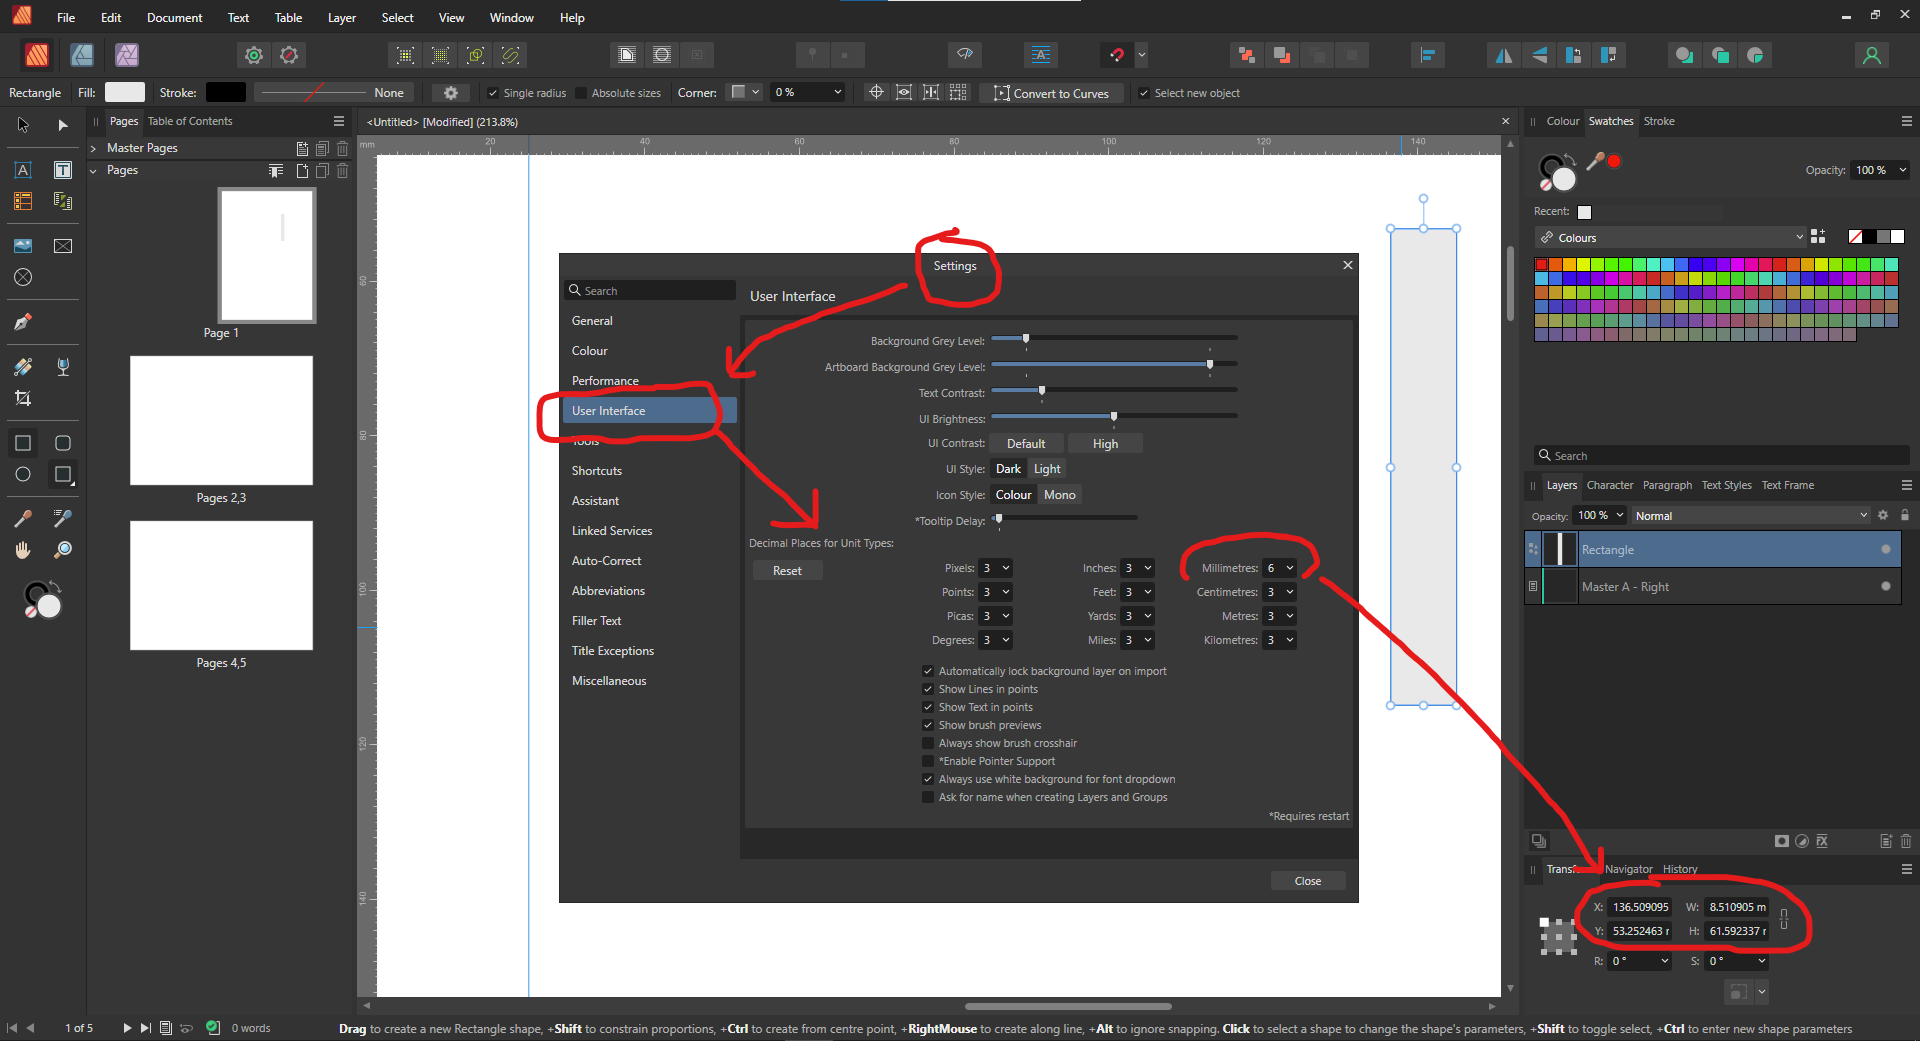Enable Always show brush crosshair
The width and height of the screenshot is (1920, 1041).
click(928, 743)
